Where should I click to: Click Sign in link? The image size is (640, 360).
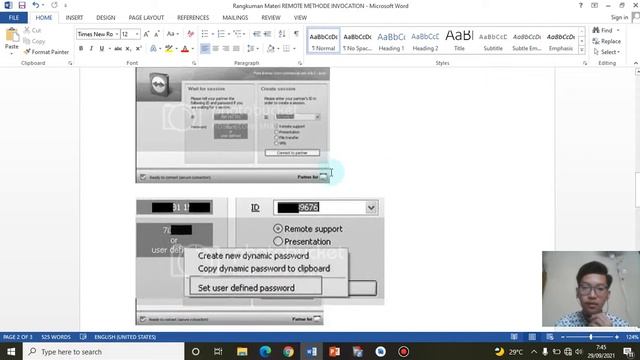pos(619,17)
